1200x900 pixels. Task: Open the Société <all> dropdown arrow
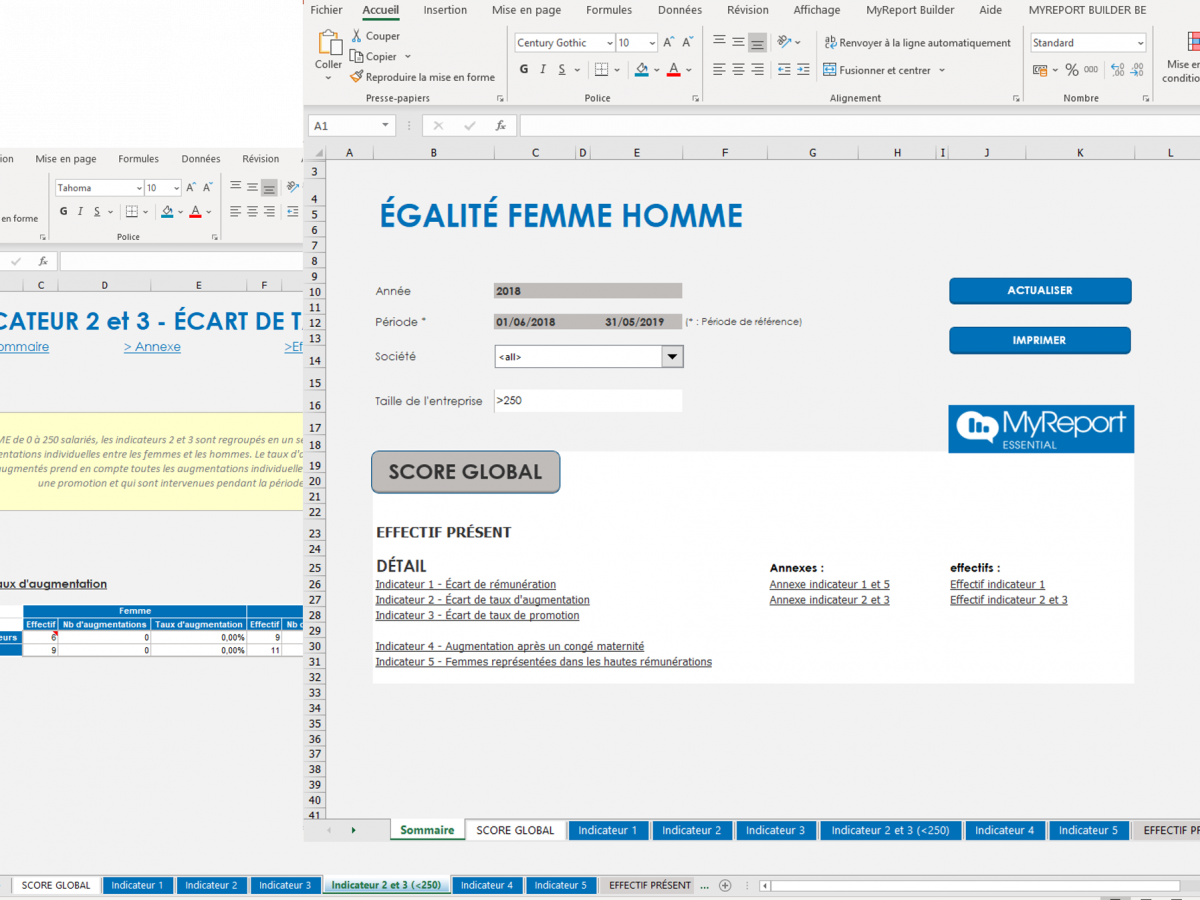(x=672, y=357)
